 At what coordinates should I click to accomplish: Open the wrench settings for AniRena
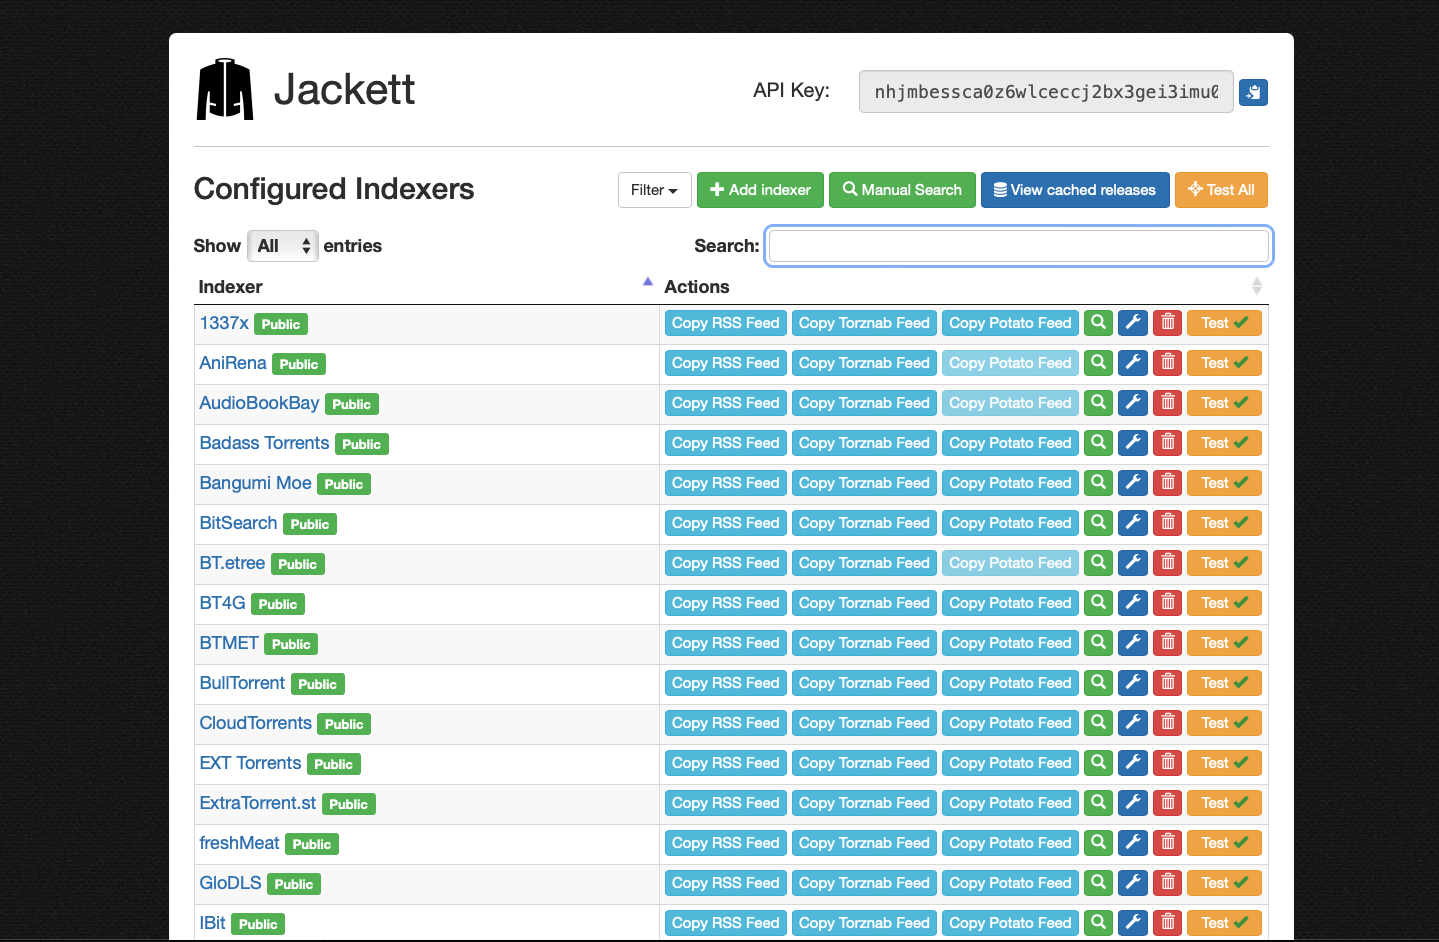pos(1133,363)
